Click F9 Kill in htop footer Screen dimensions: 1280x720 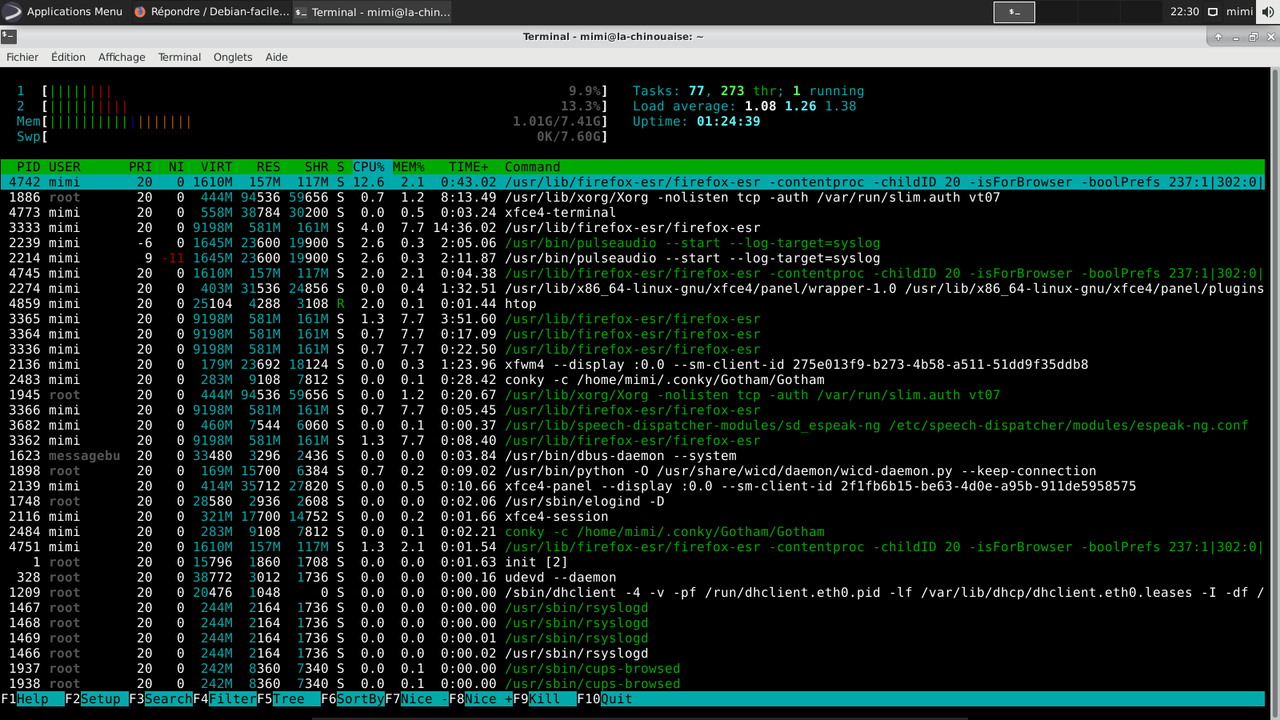click(544, 699)
